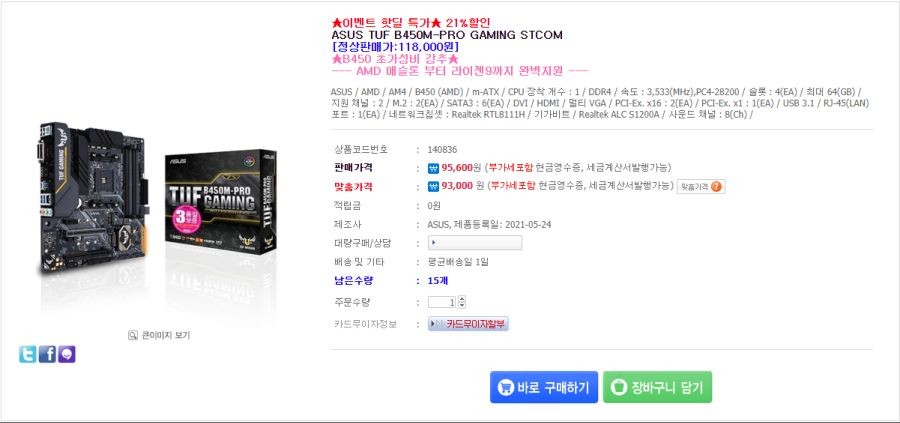Click the magnifier icon beside 큰이미지 보기
This screenshot has height=423, width=900.
tap(133, 335)
